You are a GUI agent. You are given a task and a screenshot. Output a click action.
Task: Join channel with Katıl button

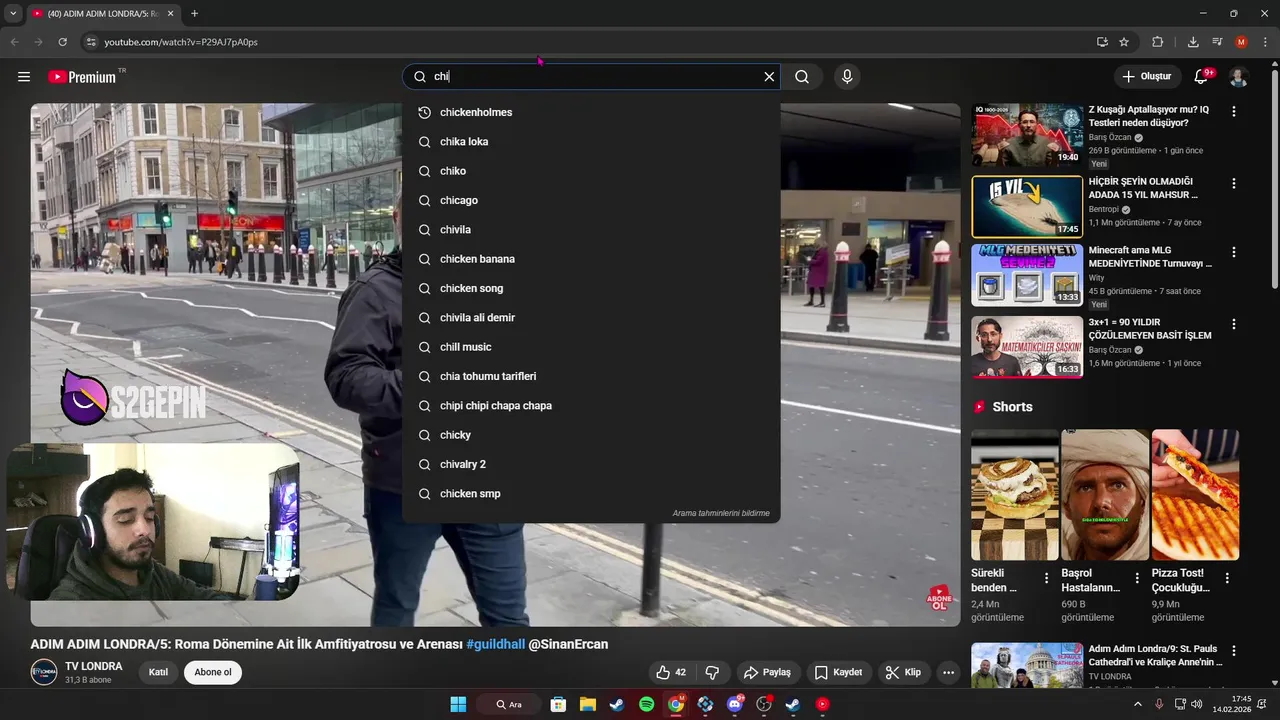(x=158, y=672)
